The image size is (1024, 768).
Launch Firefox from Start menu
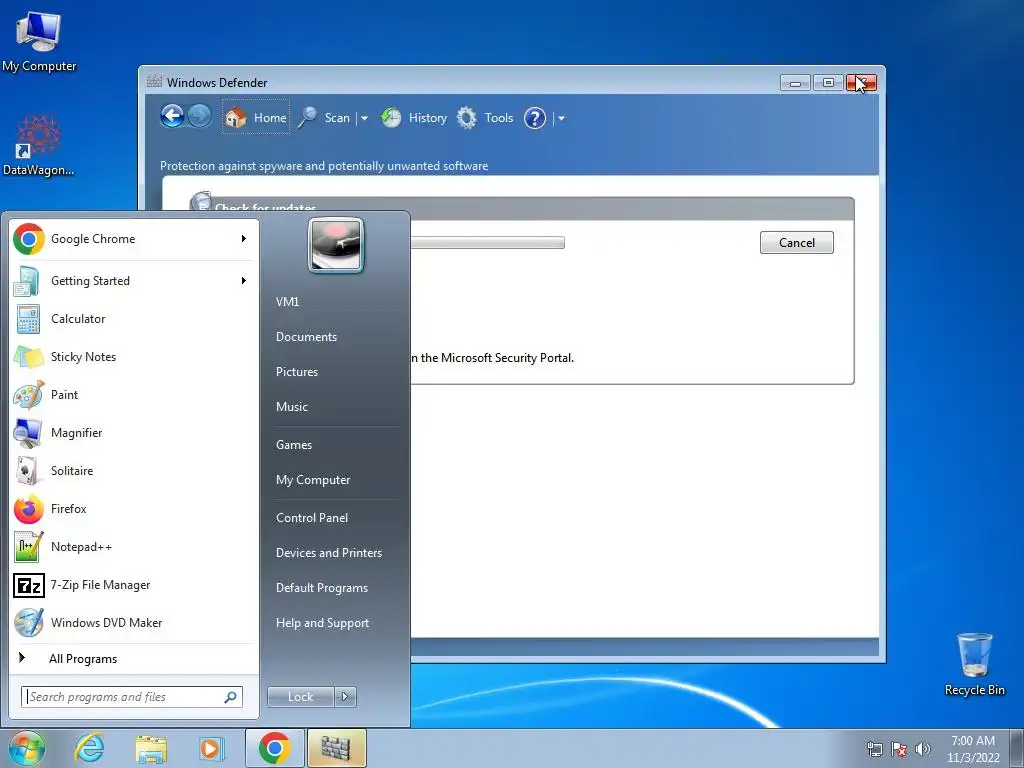[133, 509]
